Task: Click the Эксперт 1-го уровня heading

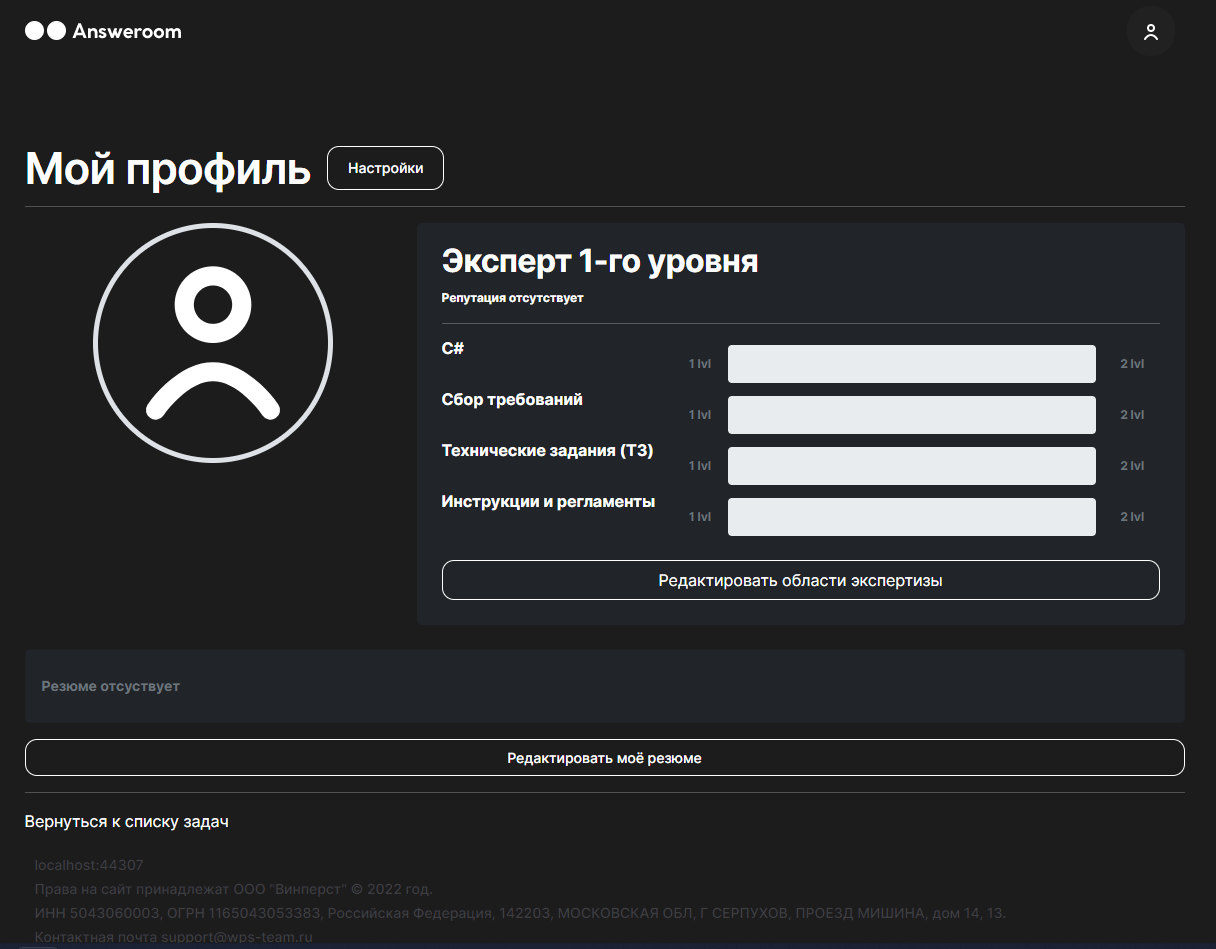Action: pos(600,262)
